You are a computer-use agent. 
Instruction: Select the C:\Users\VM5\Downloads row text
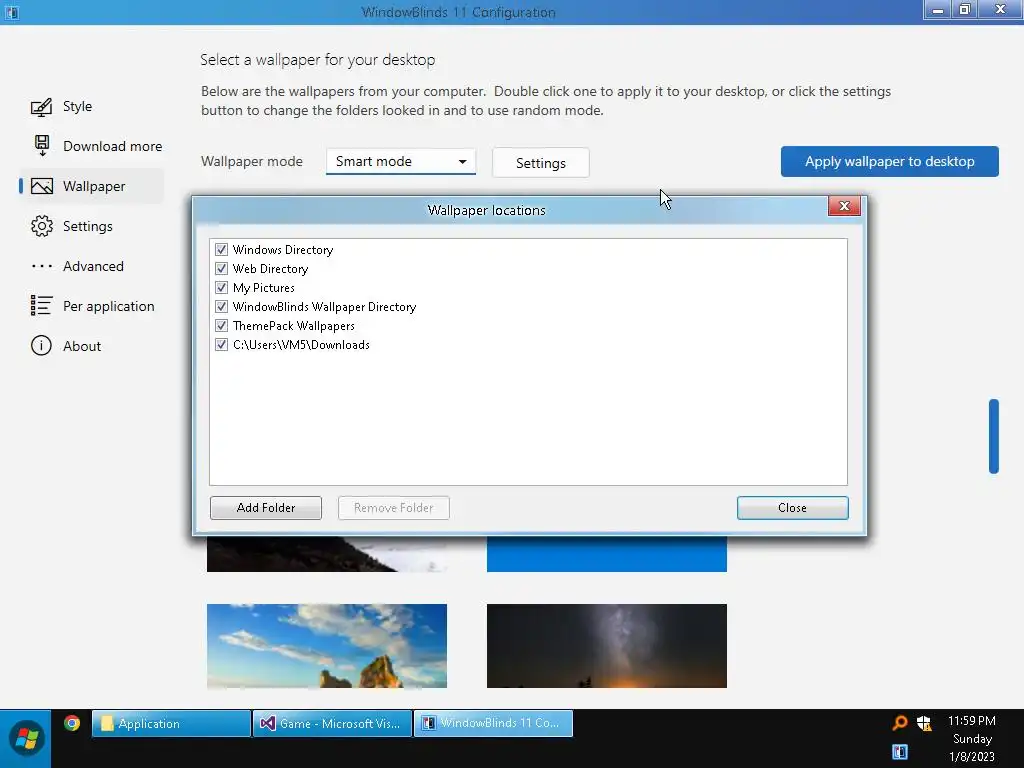[301, 344]
